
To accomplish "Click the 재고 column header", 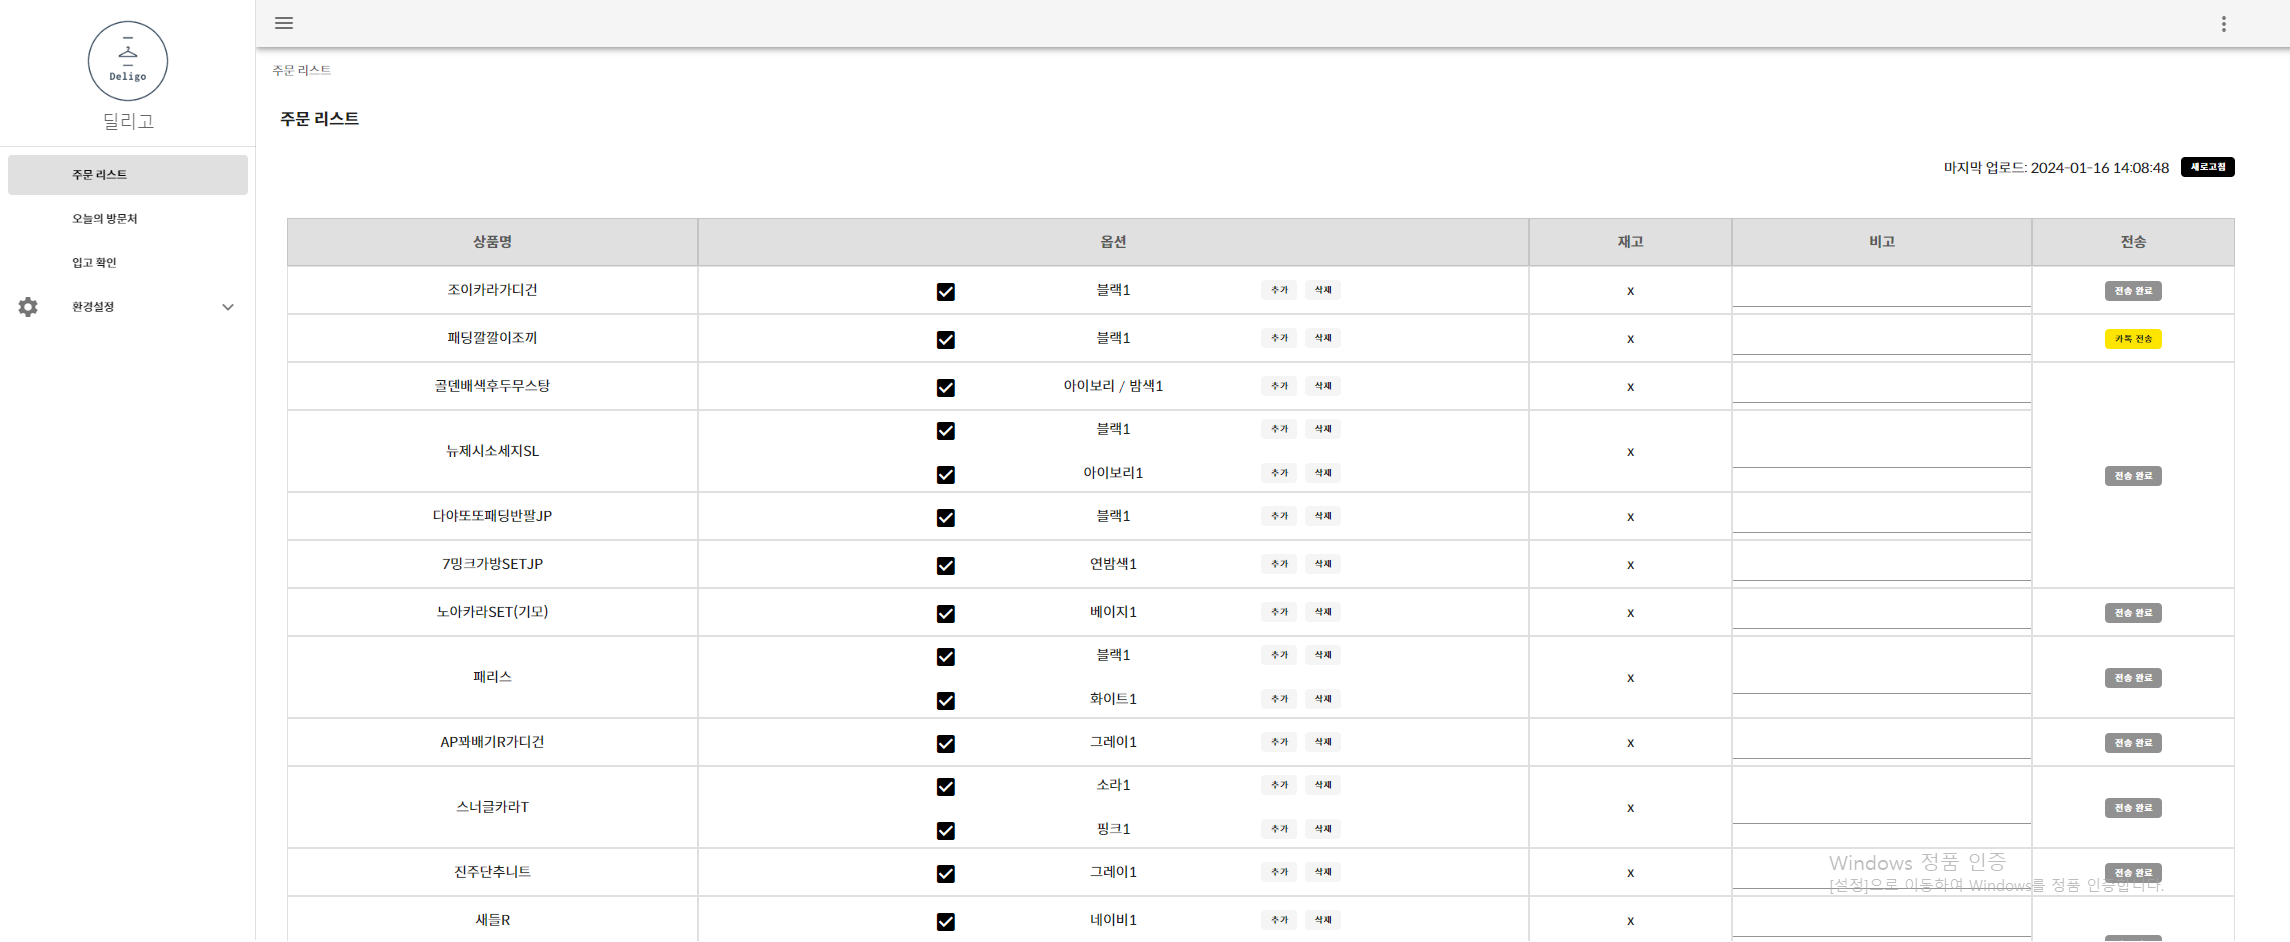I will pos(1630,242).
